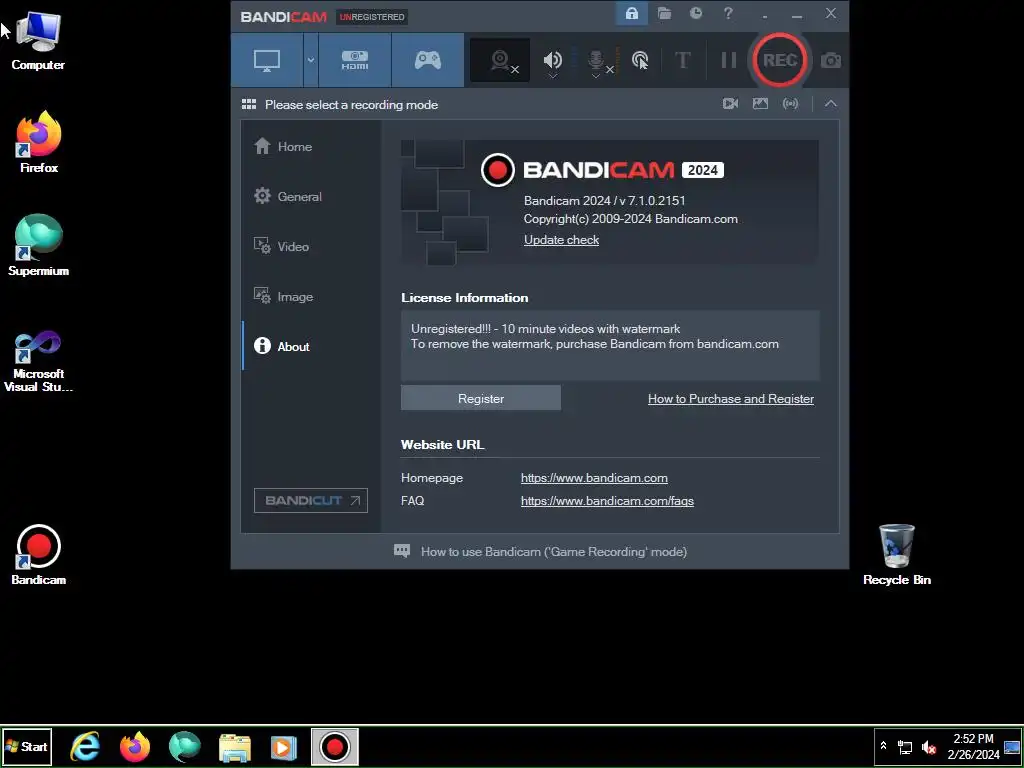Viewport: 1024px width, 768px height.
Task: Open media player from taskbar
Action: (x=284, y=746)
